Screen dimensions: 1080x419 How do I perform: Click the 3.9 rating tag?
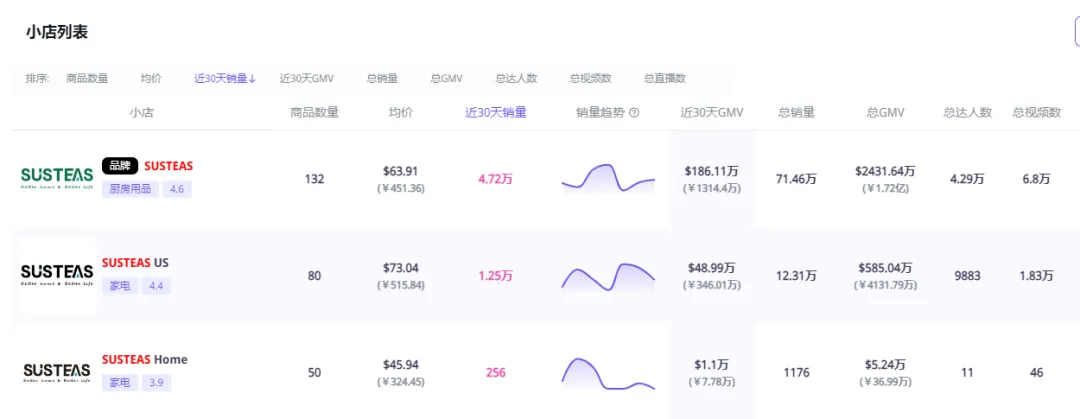tap(156, 382)
